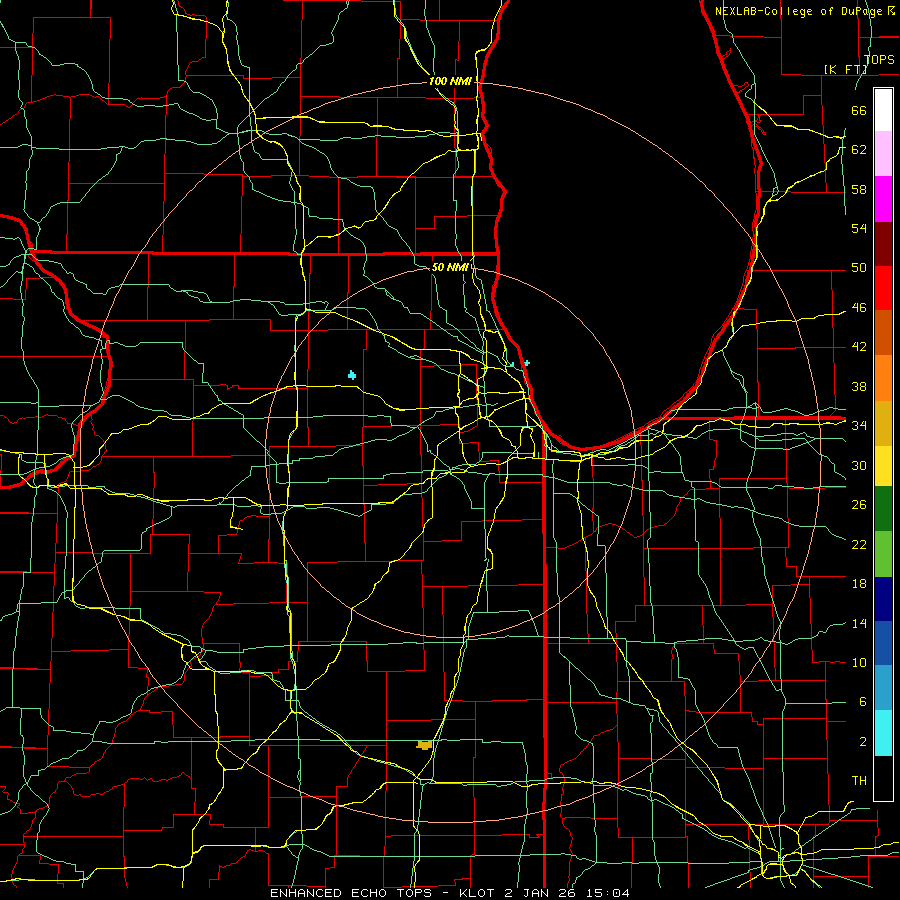Click legend value "54"
This screenshot has width=900, height=900.
click(x=859, y=228)
